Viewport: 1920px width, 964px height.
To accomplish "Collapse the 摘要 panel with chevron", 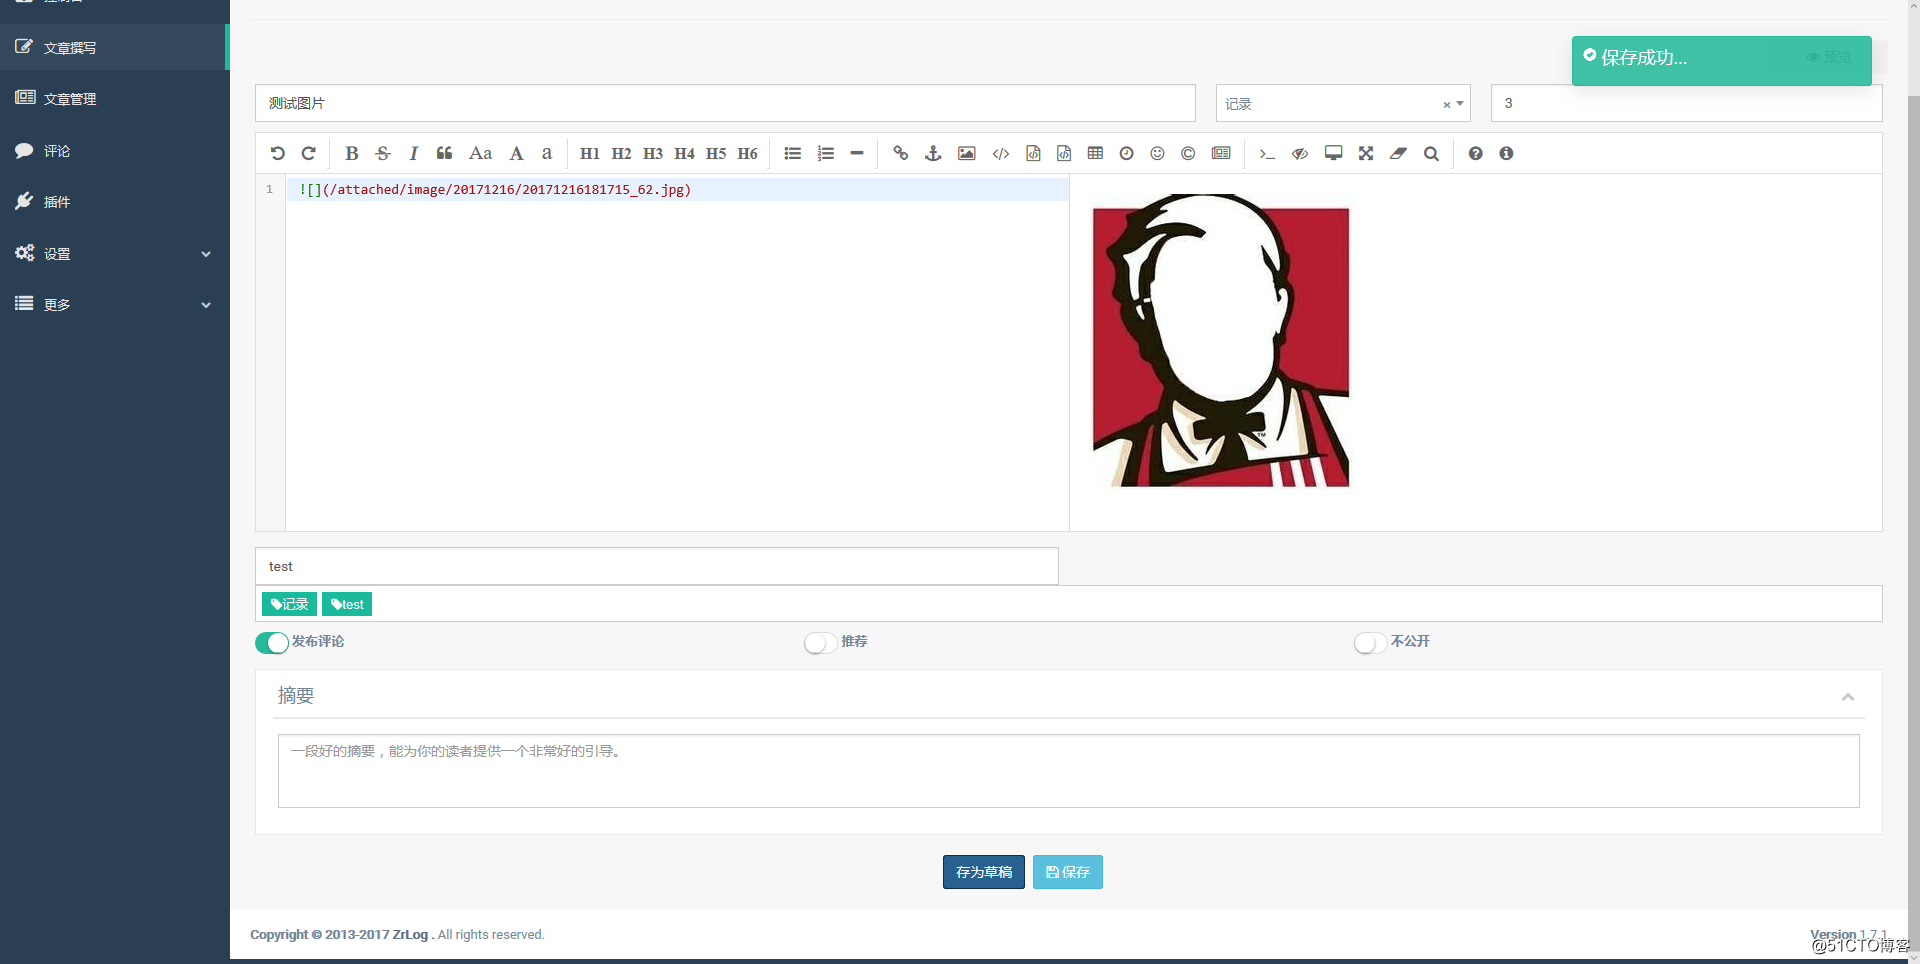I will pos(1847,697).
